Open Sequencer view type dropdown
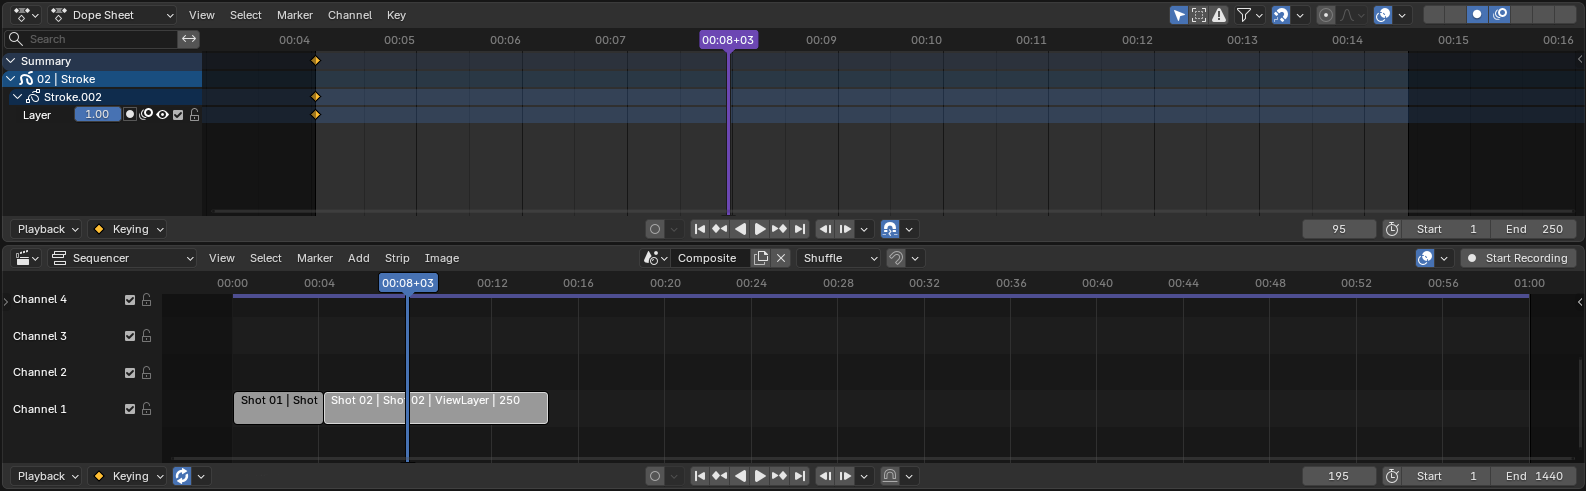 coord(122,258)
